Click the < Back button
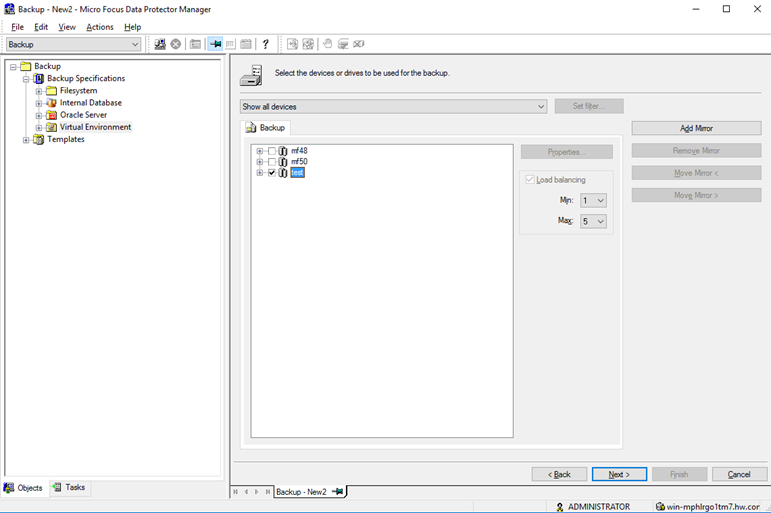 pyautogui.click(x=559, y=474)
